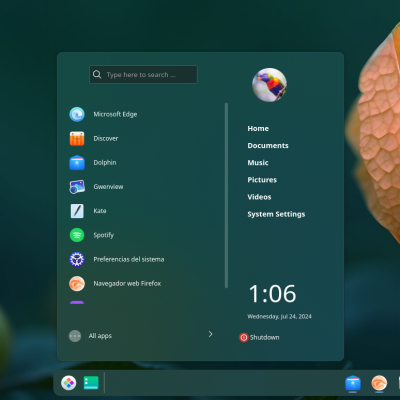Focus the 'Type here to search' field
Viewport: 400px width, 400px height.
click(x=143, y=74)
